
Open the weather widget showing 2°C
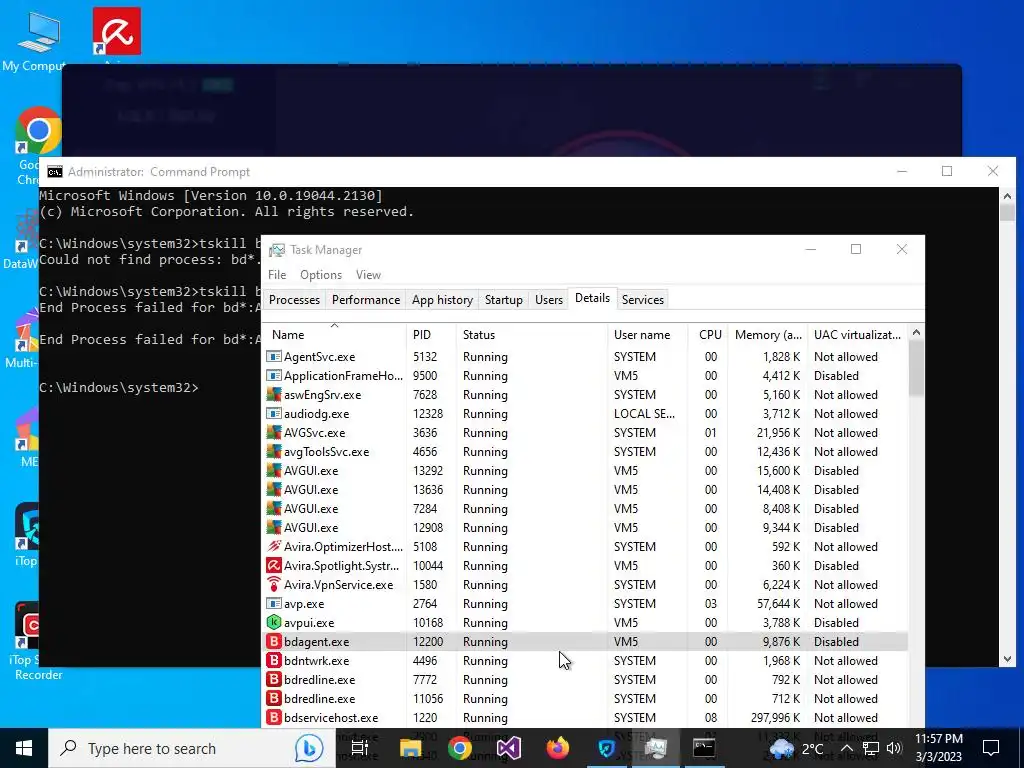point(797,748)
